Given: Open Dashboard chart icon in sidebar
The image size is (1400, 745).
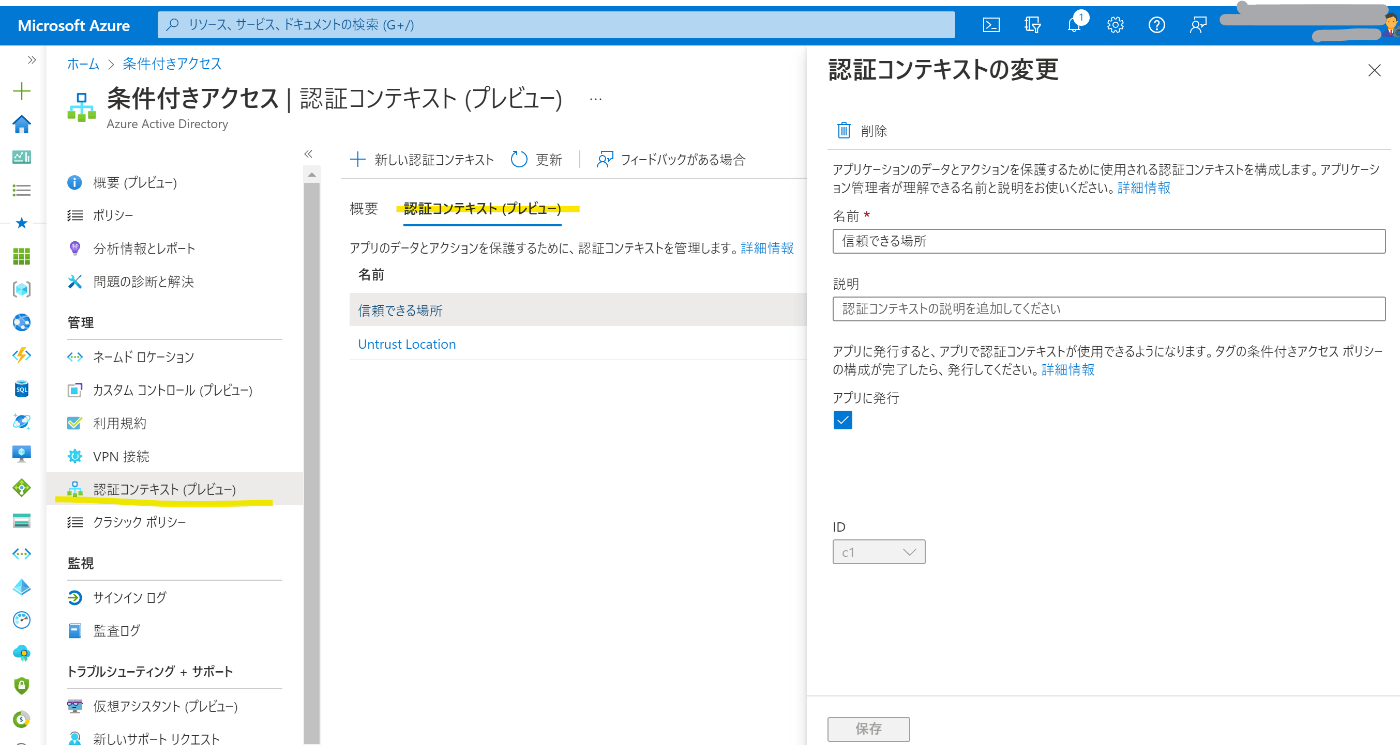Looking at the screenshot, I should click(x=21, y=157).
